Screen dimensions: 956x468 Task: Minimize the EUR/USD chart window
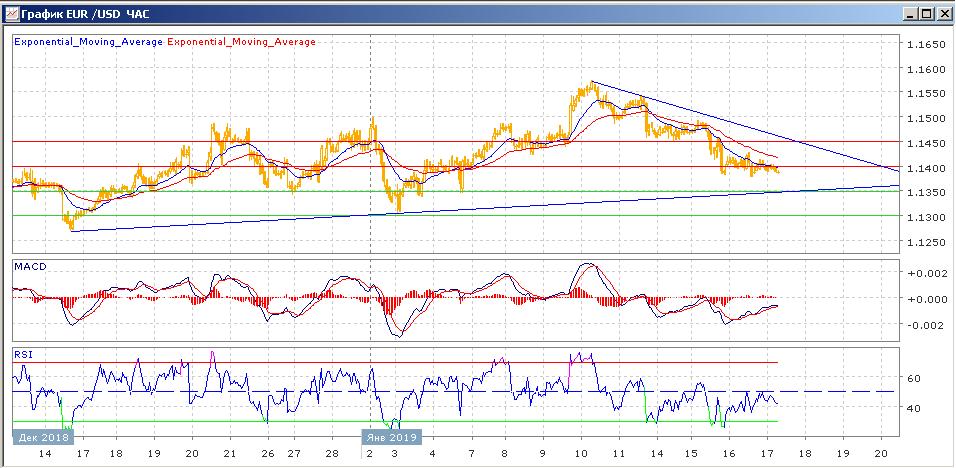(x=911, y=14)
